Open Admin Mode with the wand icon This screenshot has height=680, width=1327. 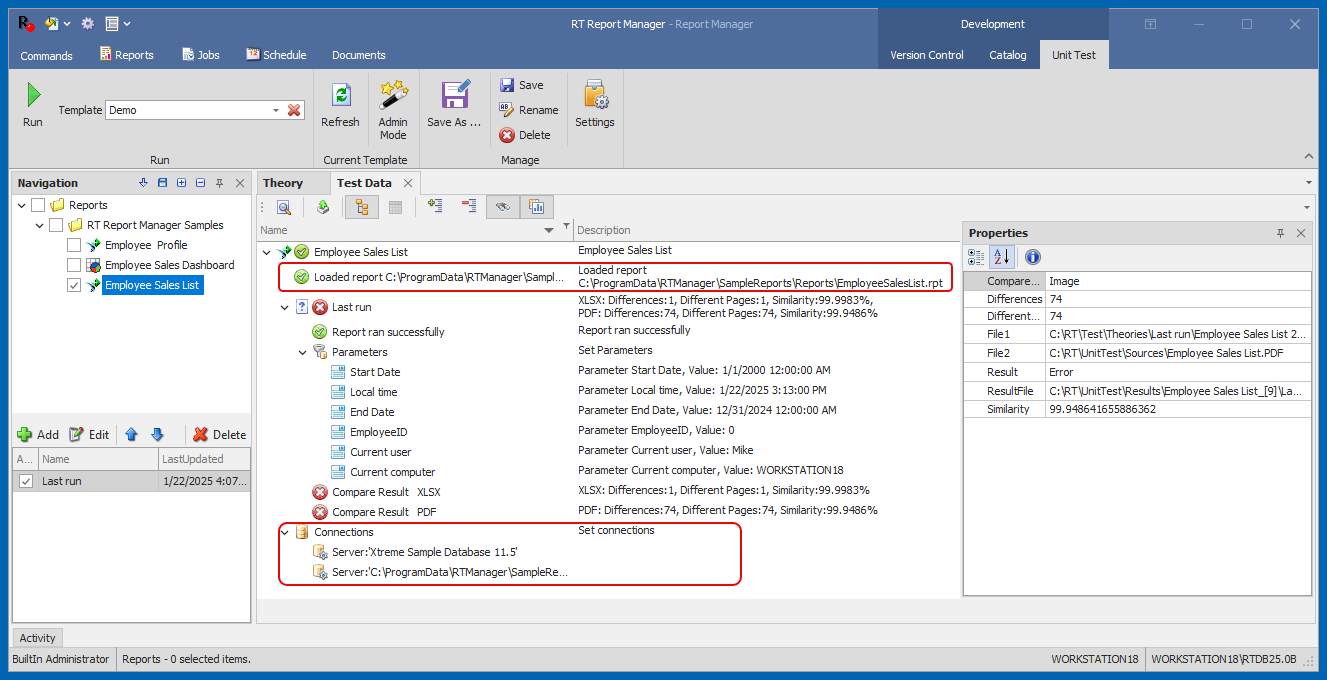click(393, 96)
